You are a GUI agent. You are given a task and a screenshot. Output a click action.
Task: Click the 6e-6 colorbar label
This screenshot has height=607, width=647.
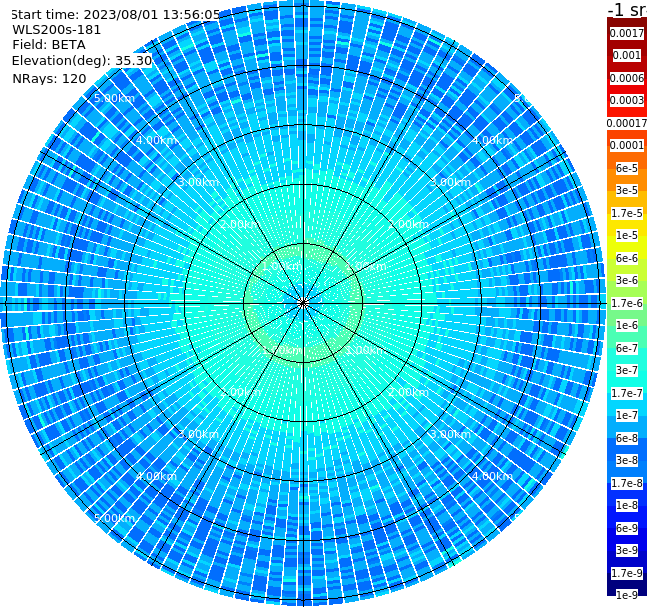click(627, 258)
